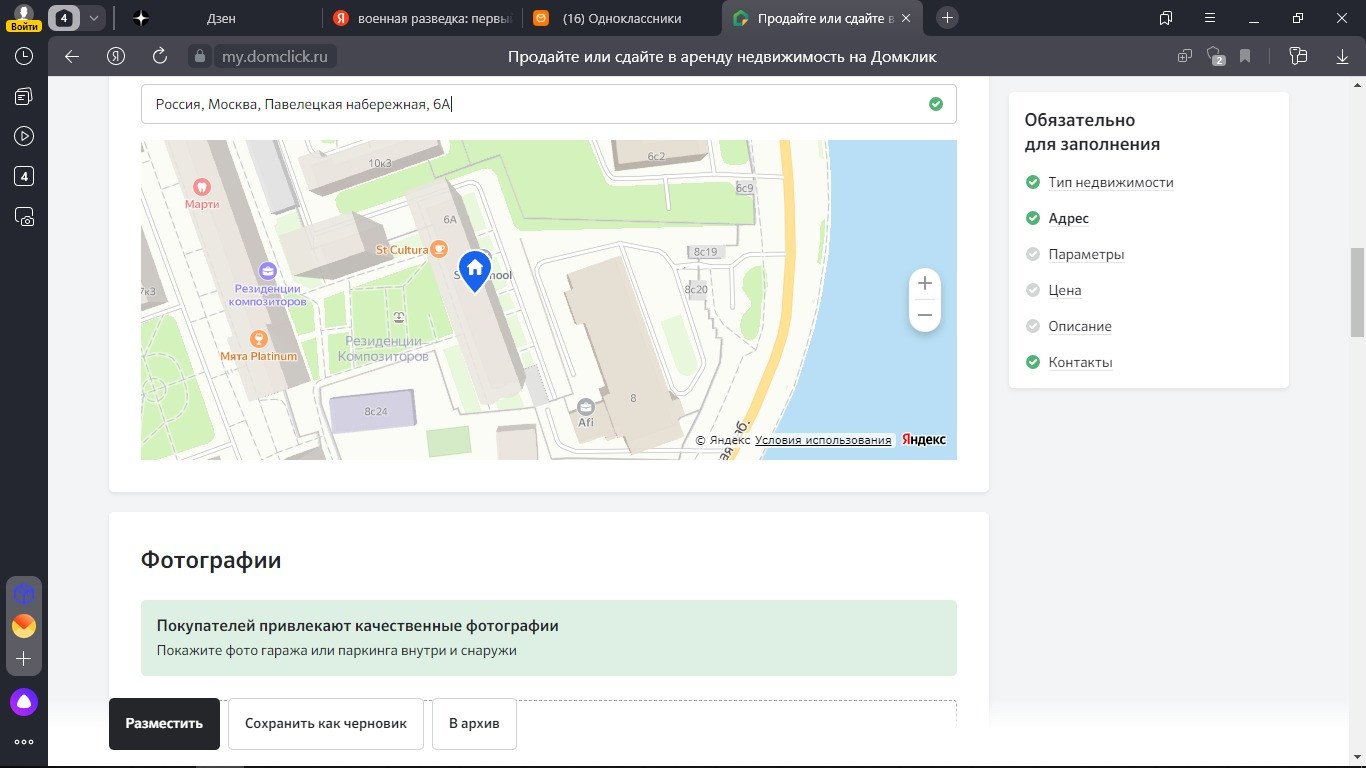Open the protection shield icon with badge 2
1366x768 pixels.
pyautogui.click(x=1215, y=56)
